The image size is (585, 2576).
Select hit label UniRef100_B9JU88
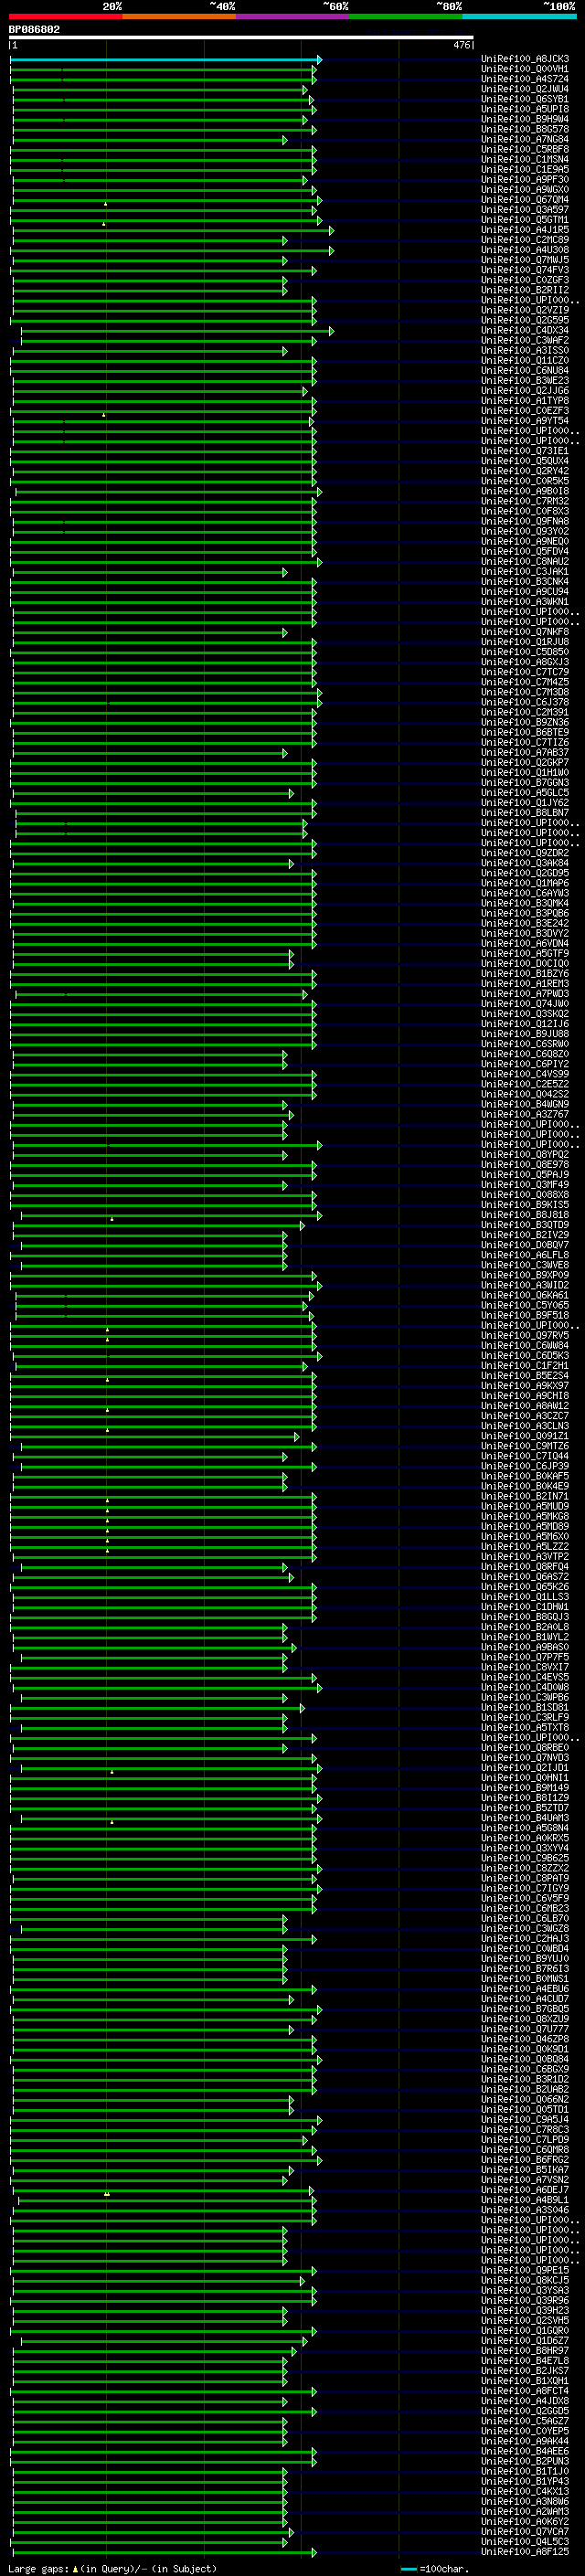(x=525, y=1034)
